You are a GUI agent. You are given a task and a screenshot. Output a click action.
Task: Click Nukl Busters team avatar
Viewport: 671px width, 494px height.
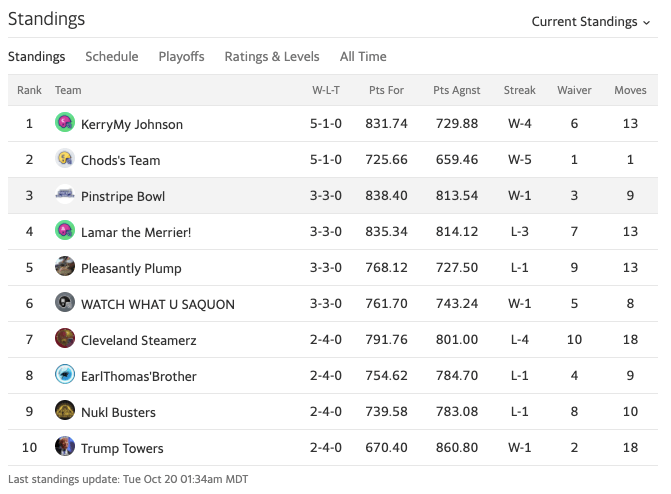(65, 411)
